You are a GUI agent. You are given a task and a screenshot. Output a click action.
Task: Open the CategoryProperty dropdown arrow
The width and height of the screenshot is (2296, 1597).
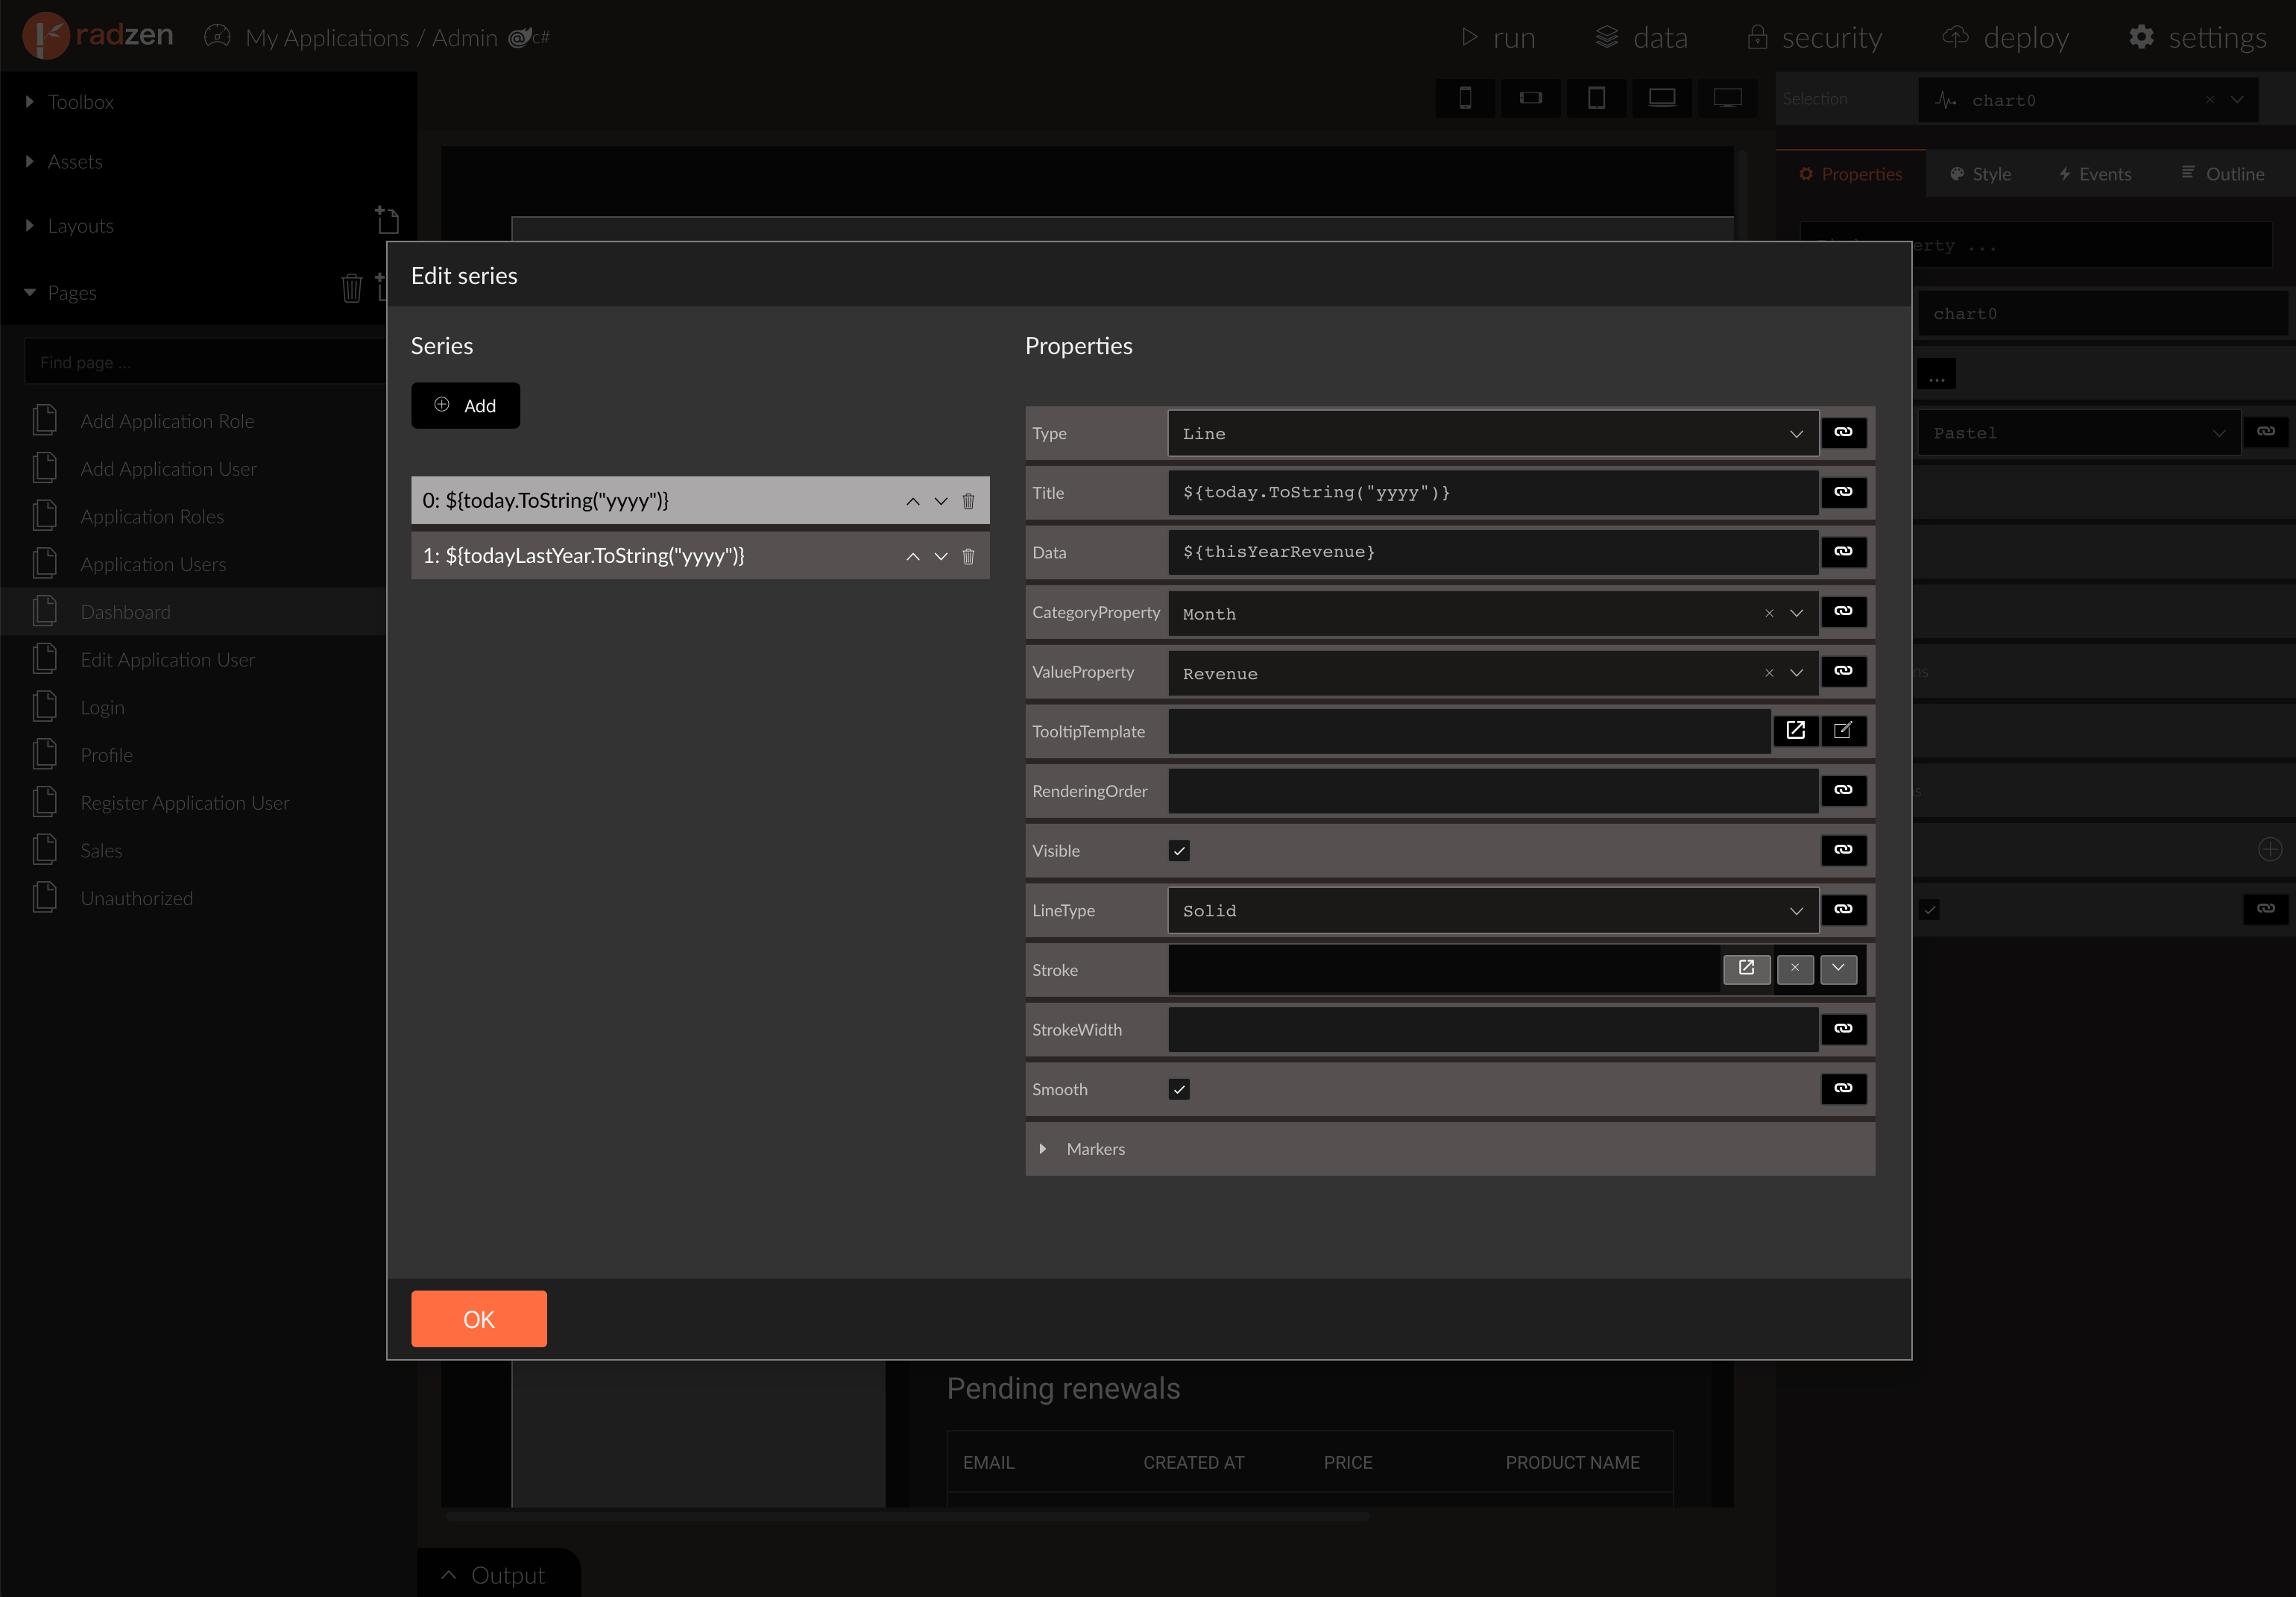pyautogui.click(x=1796, y=614)
